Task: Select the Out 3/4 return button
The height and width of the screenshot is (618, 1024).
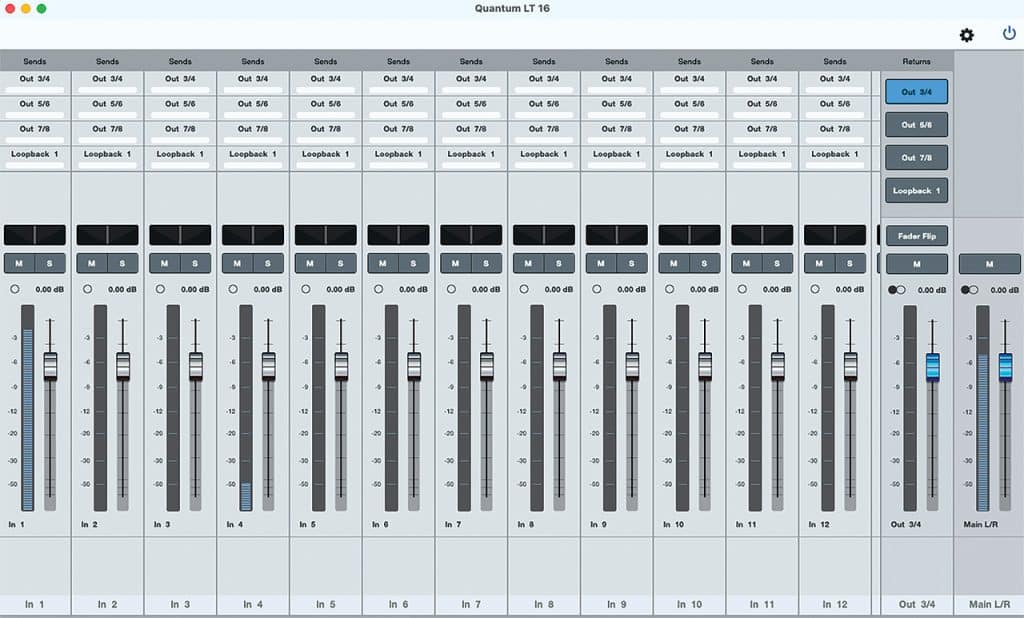Action: [x=917, y=91]
